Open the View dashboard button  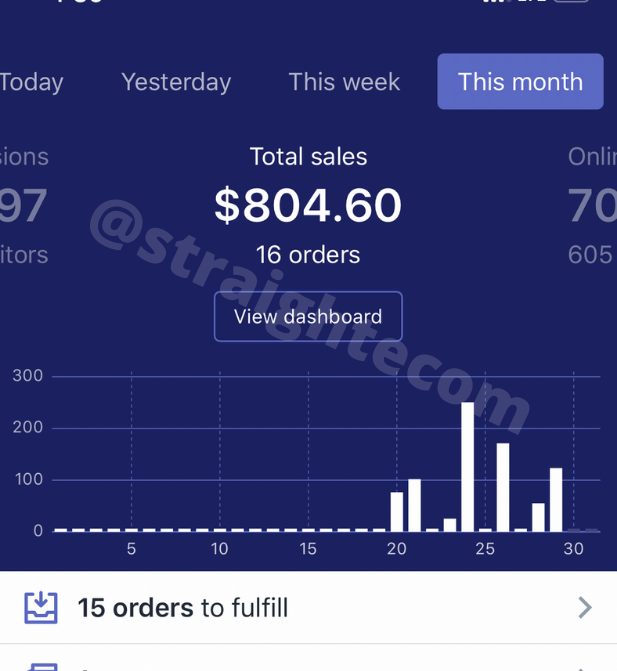coord(308,317)
